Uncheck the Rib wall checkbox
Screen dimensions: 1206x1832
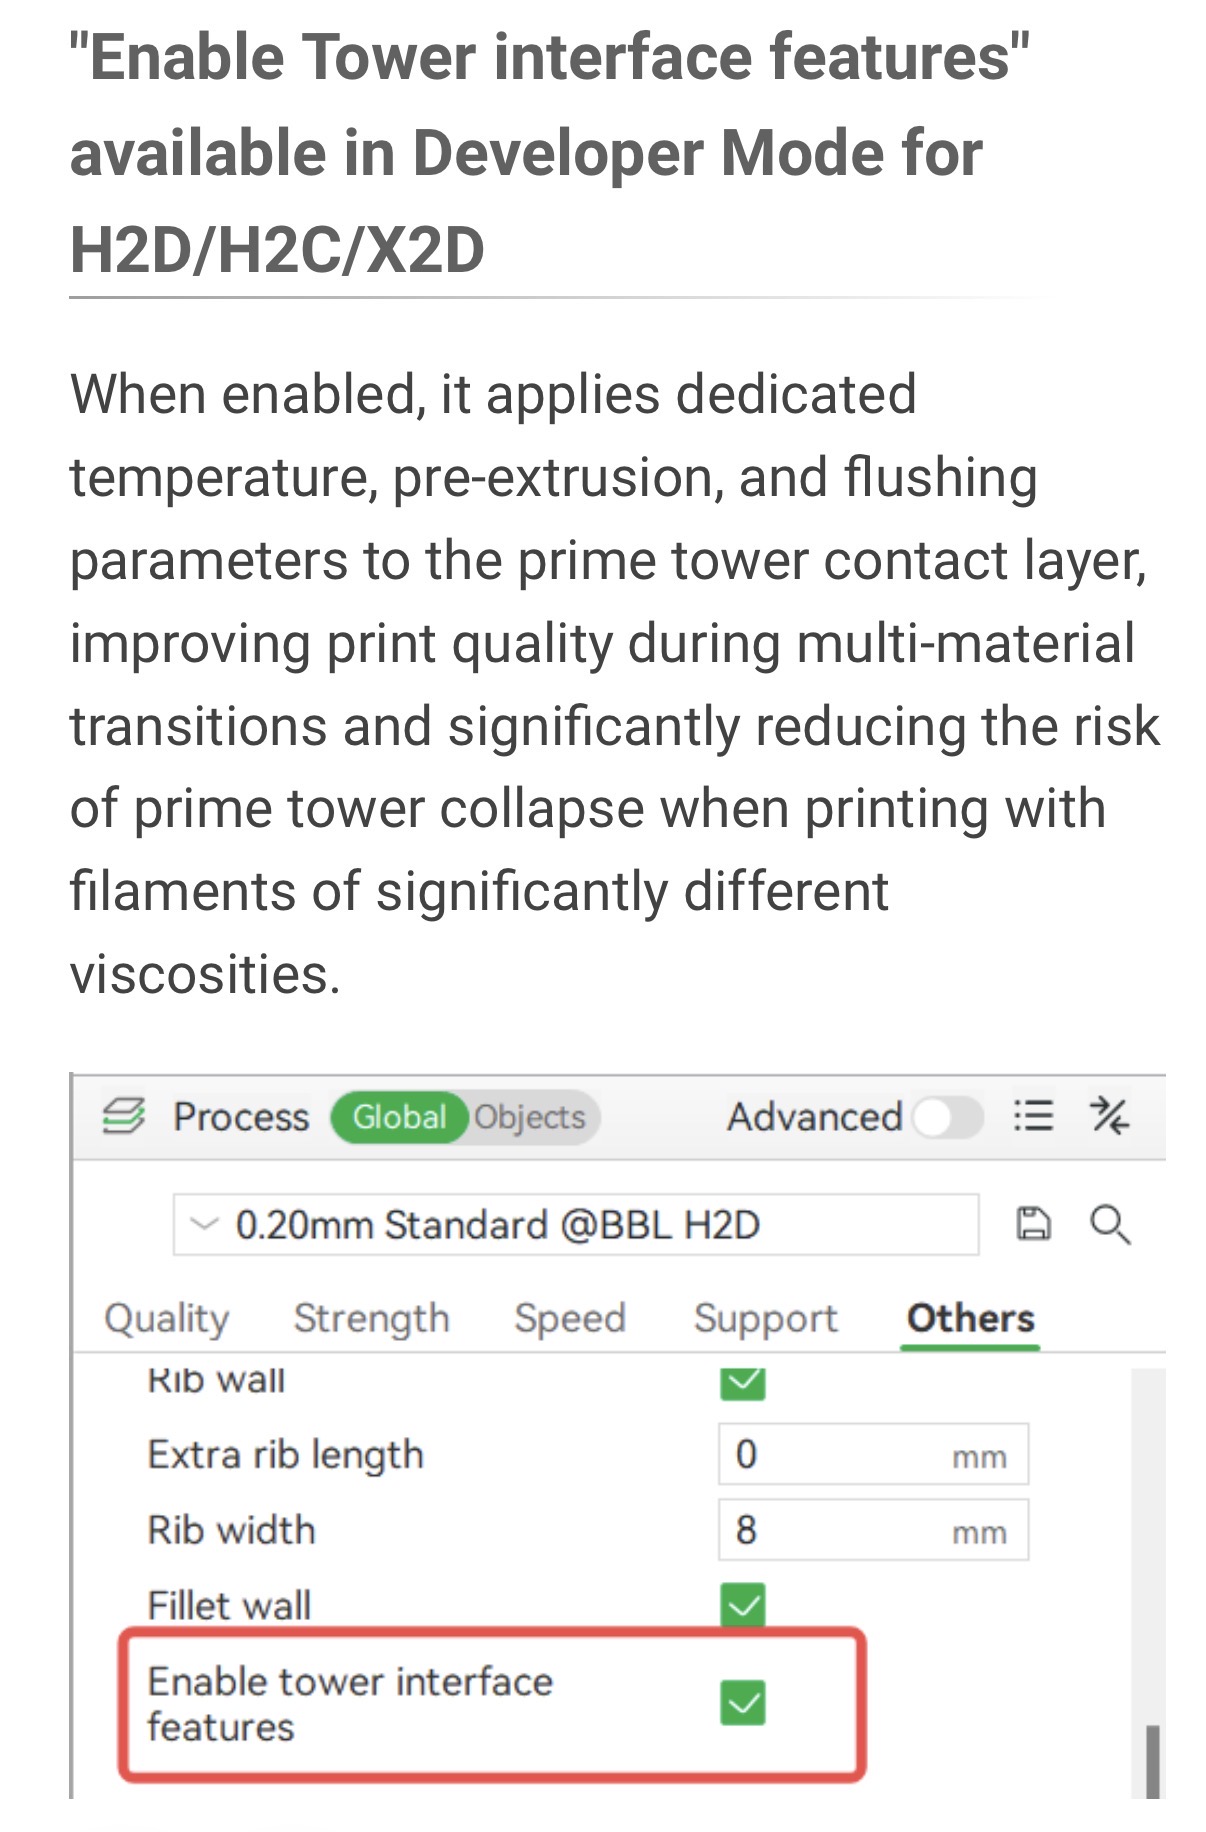743,1384
